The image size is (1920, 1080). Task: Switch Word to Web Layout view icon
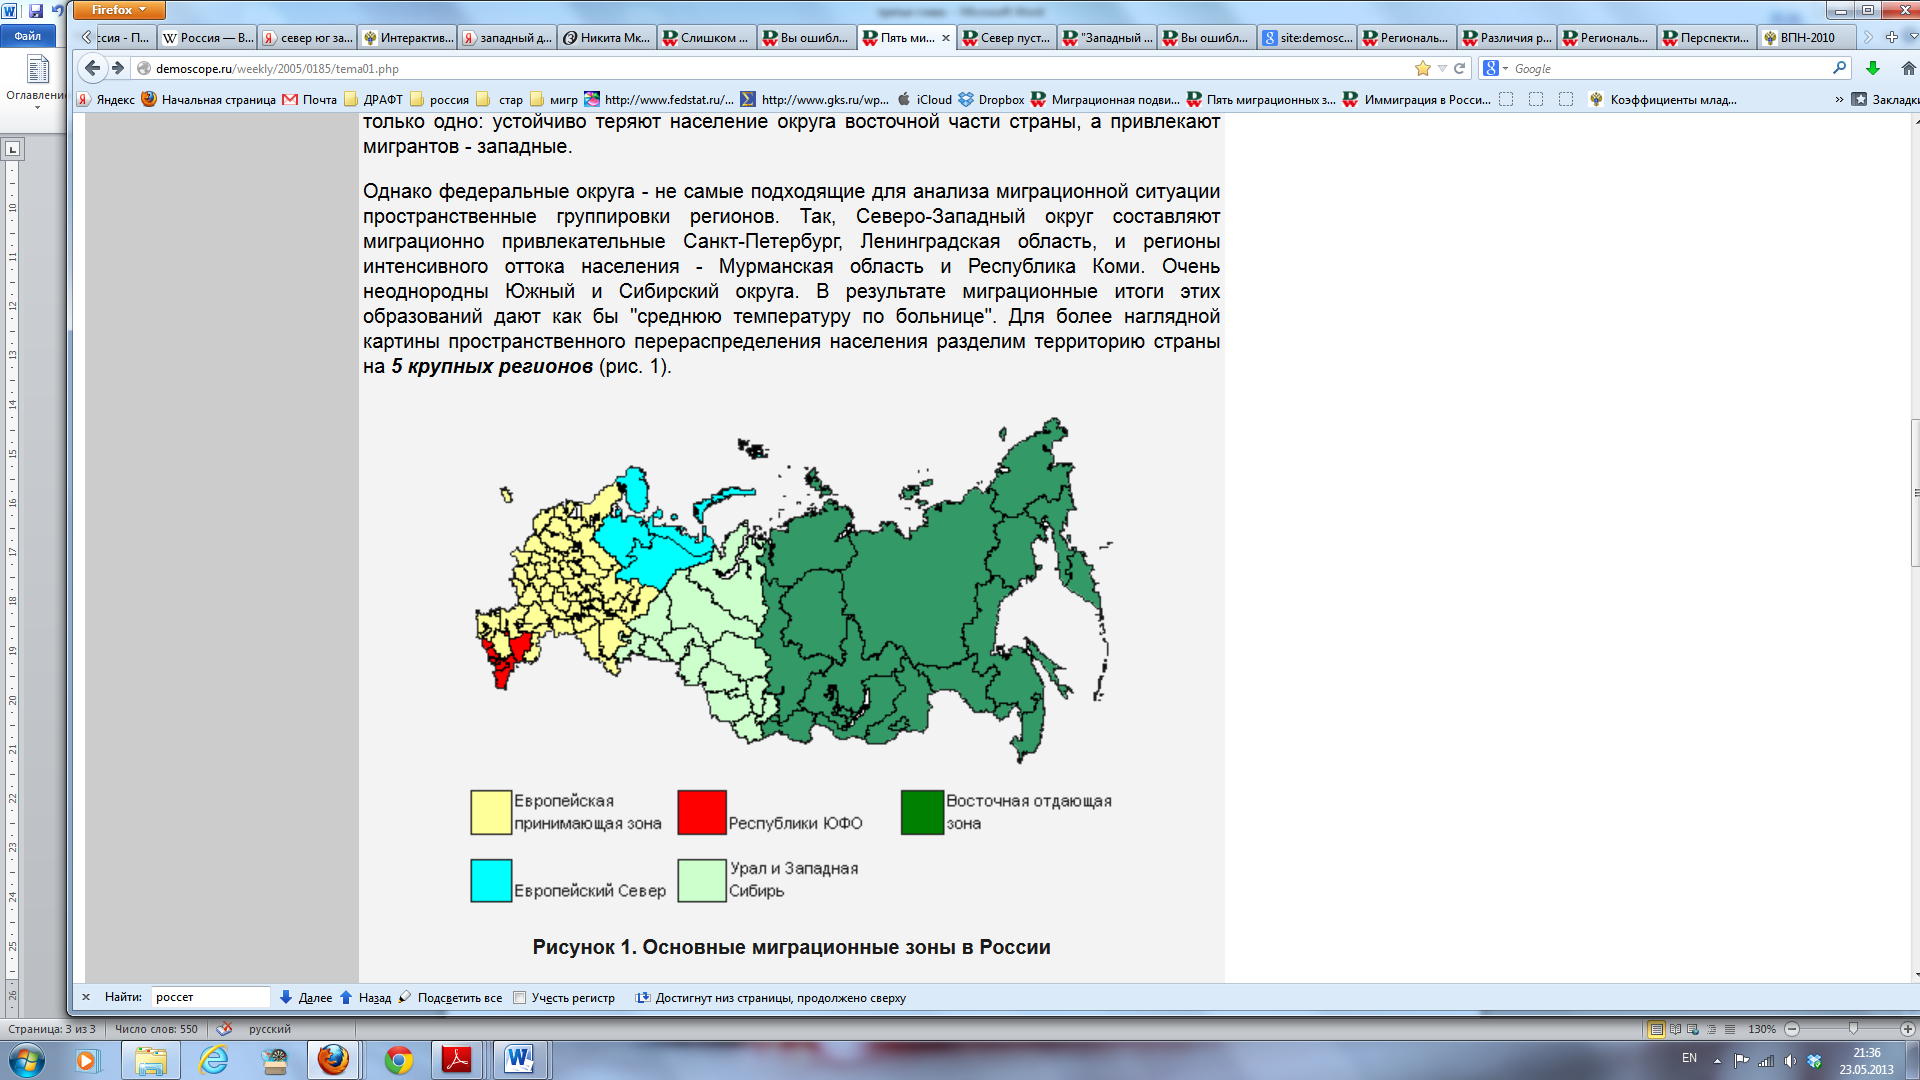tap(1693, 1029)
